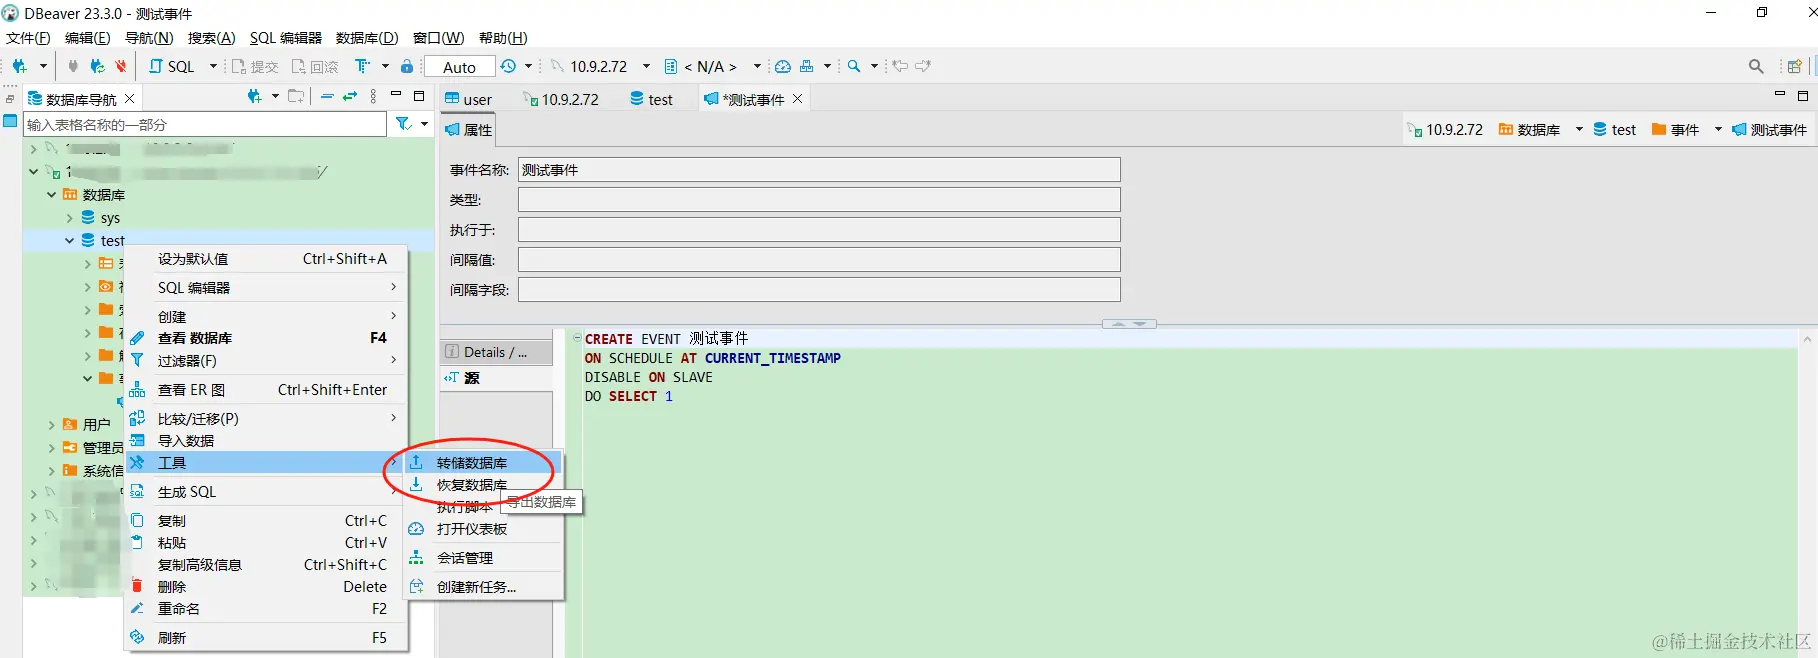The width and height of the screenshot is (1818, 658).
Task: Choose 设为默认值 in context menu
Action: pyautogui.click(x=266, y=259)
